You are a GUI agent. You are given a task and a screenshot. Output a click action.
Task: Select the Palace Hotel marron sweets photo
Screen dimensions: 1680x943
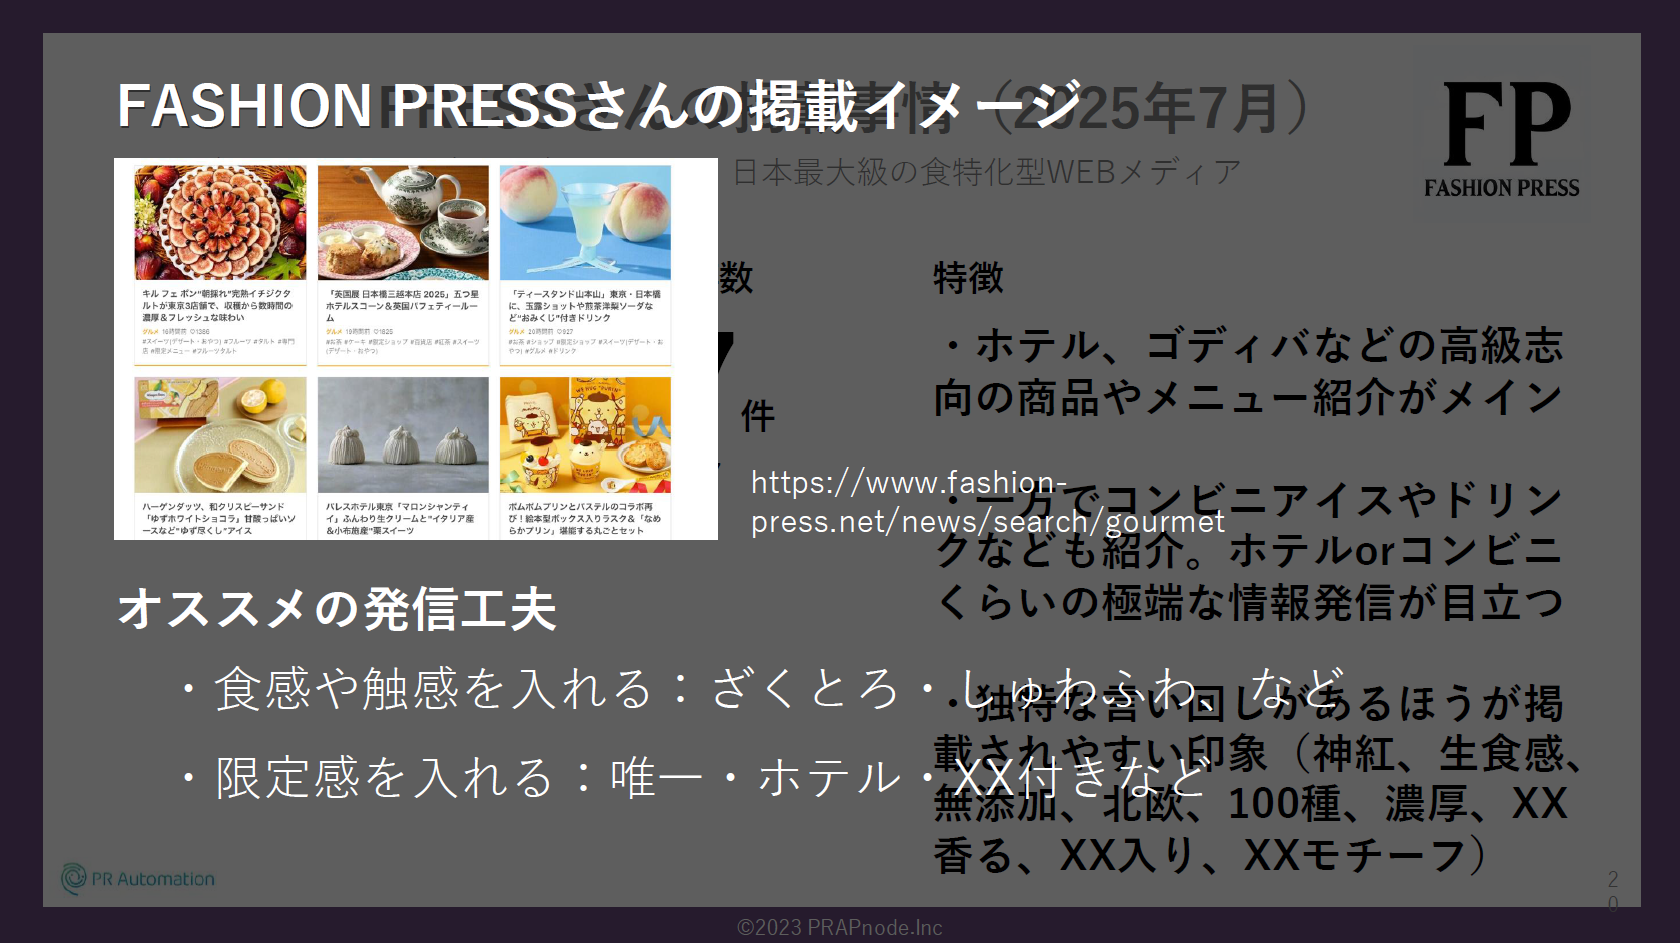click(x=403, y=435)
